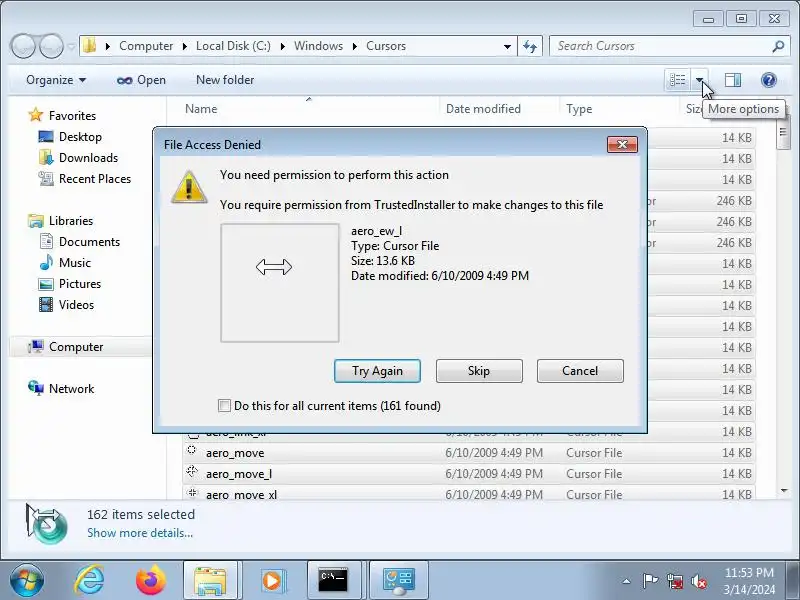Screen dimensions: 800x600
Task: Click Open in the toolbar
Action: pyautogui.click(x=141, y=80)
